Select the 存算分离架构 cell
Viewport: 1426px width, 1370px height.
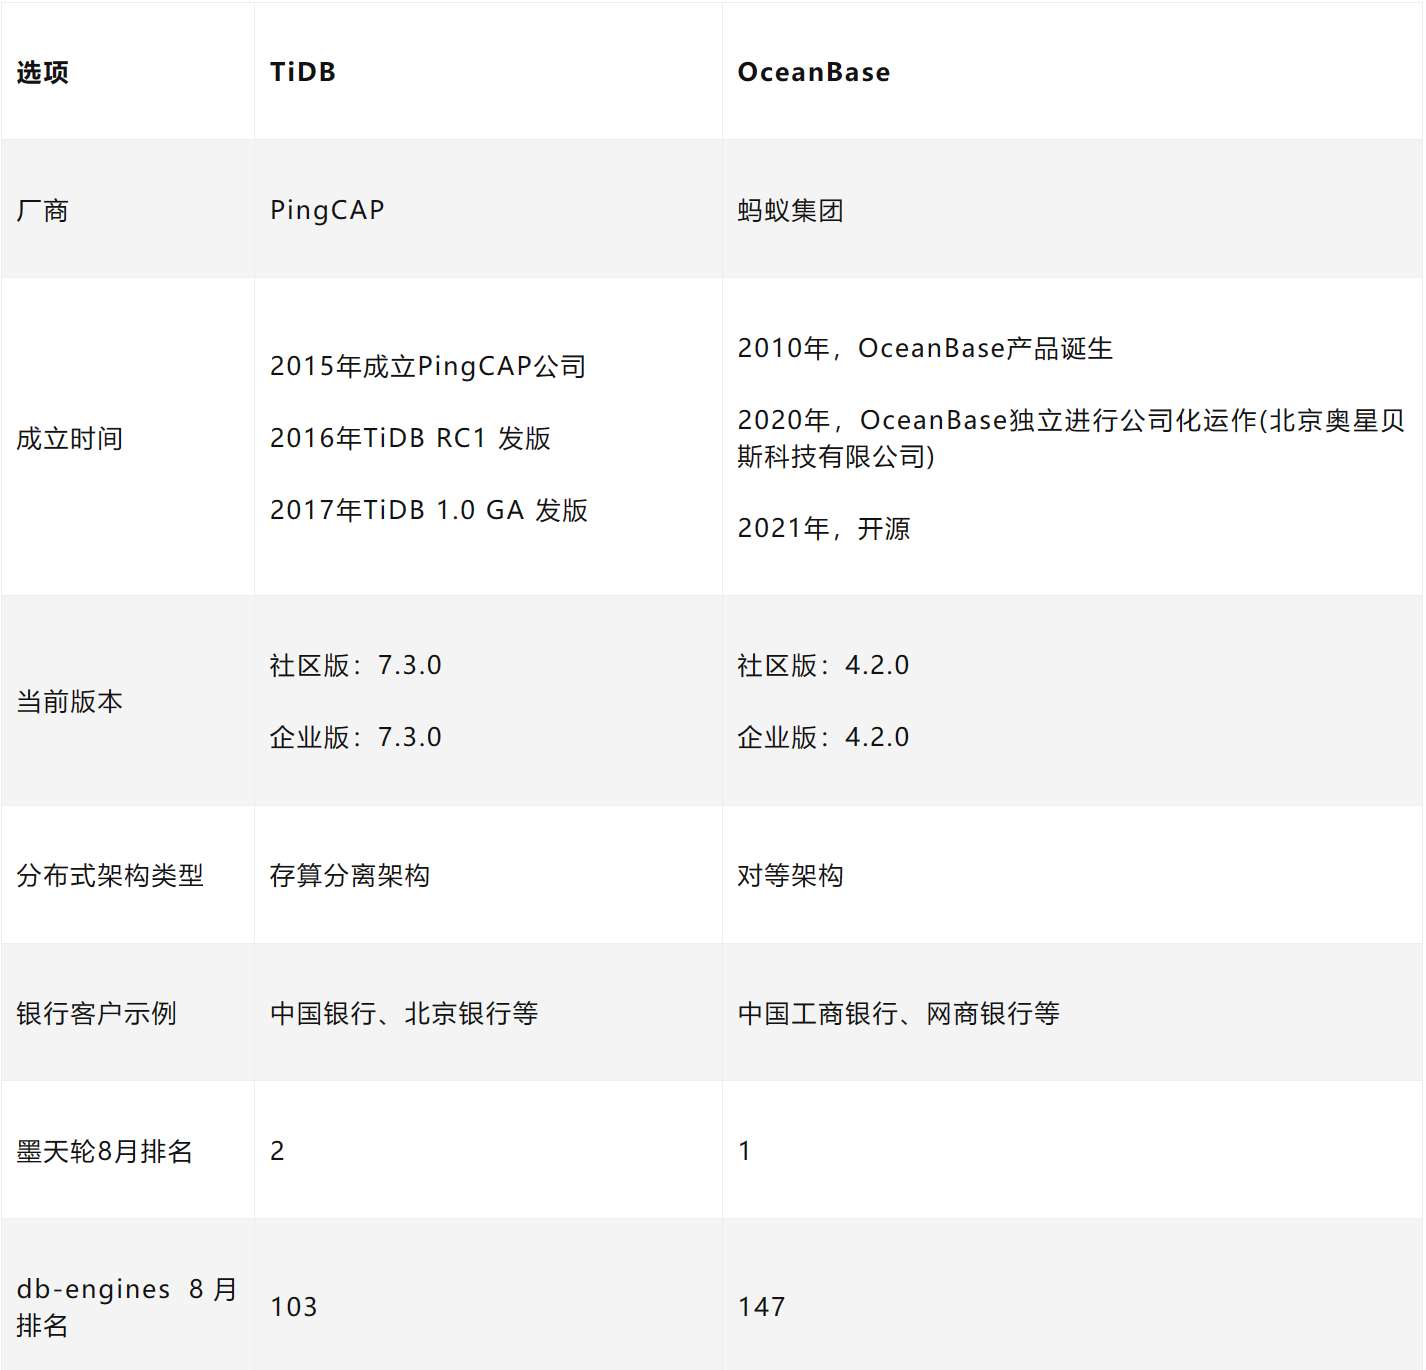[x=350, y=875]
